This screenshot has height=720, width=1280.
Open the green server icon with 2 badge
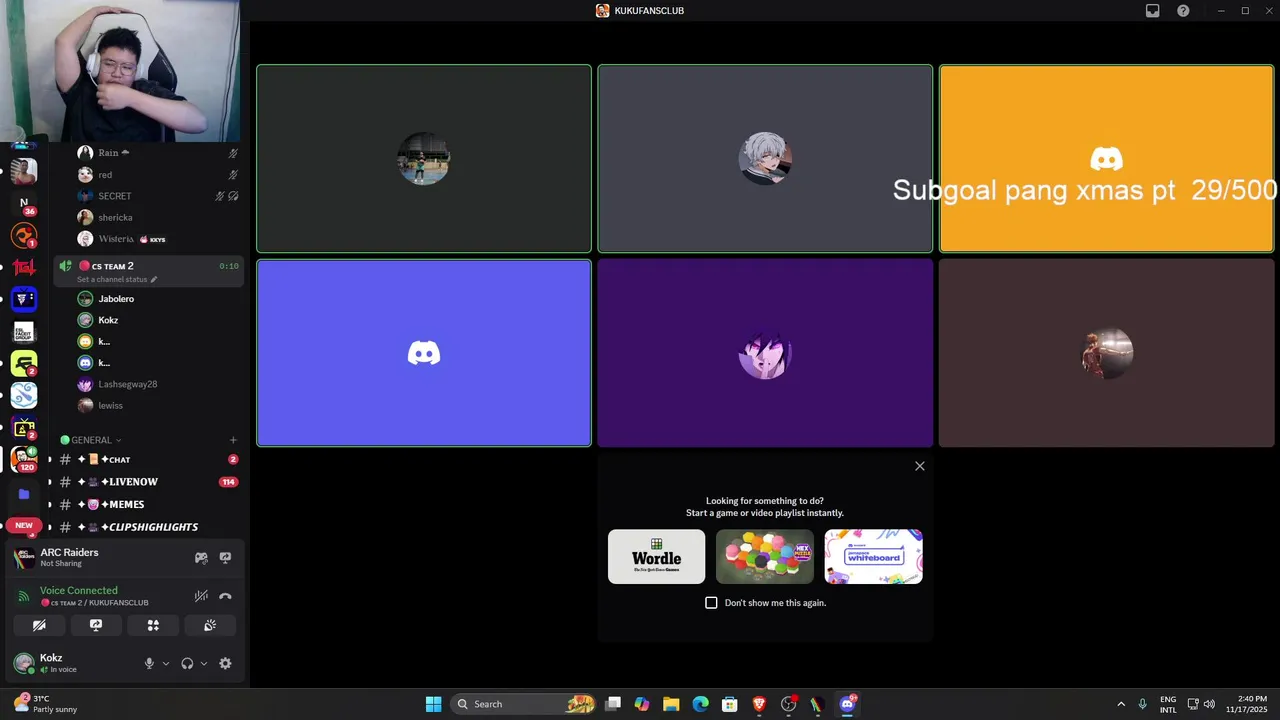[x=24, y=364]
